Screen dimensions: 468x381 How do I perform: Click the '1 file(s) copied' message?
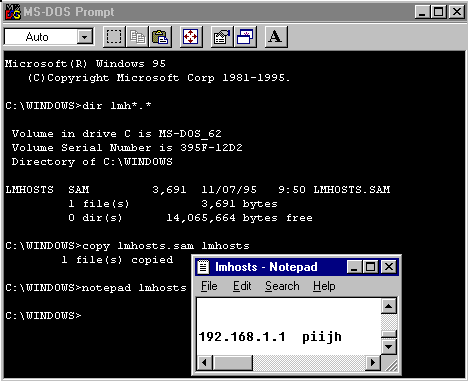(117, 260)
